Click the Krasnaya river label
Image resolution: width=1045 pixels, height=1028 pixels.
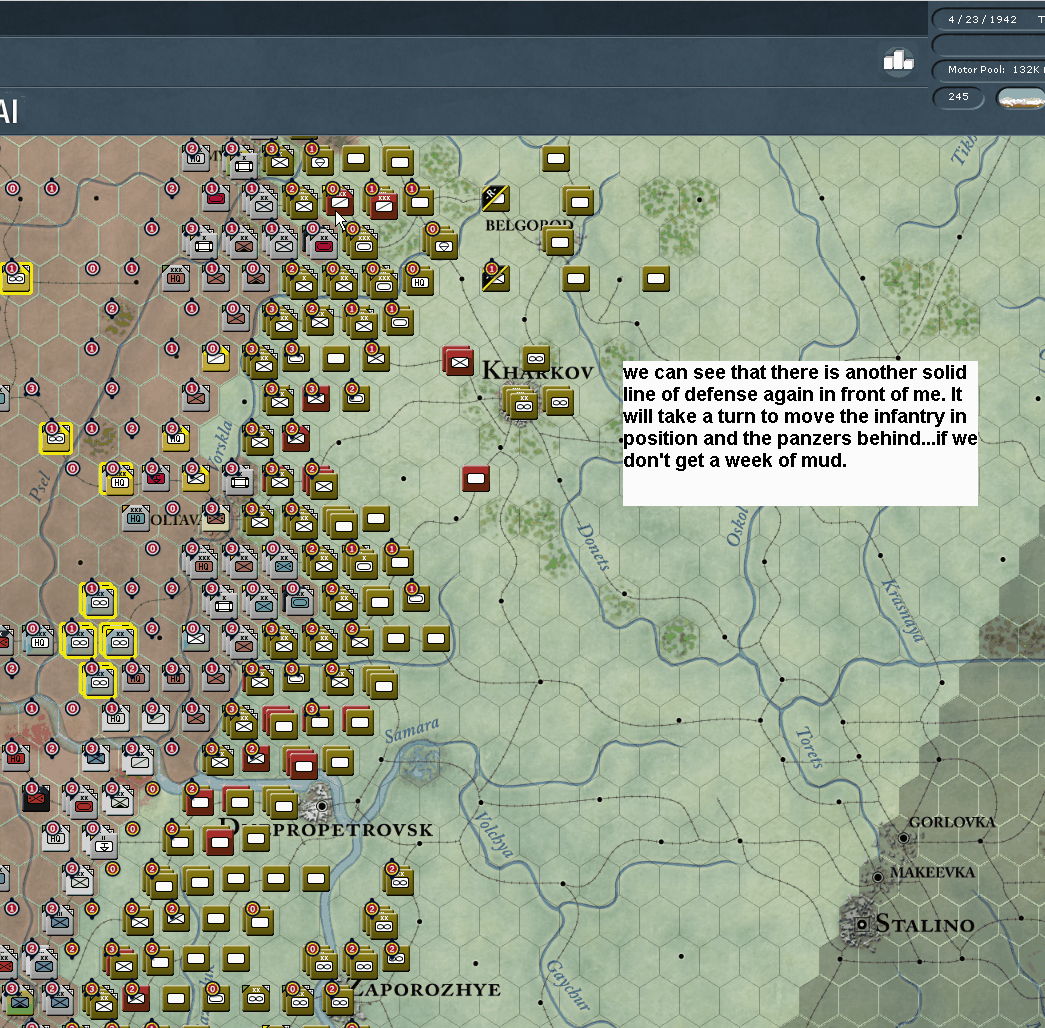(903, 610)
